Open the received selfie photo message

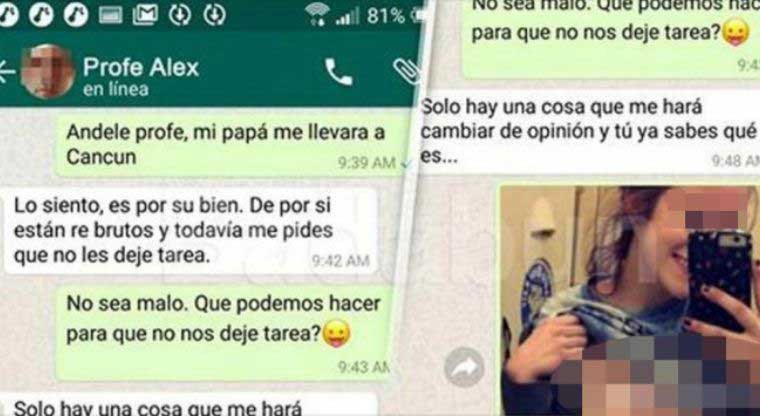tap(630, 301)
